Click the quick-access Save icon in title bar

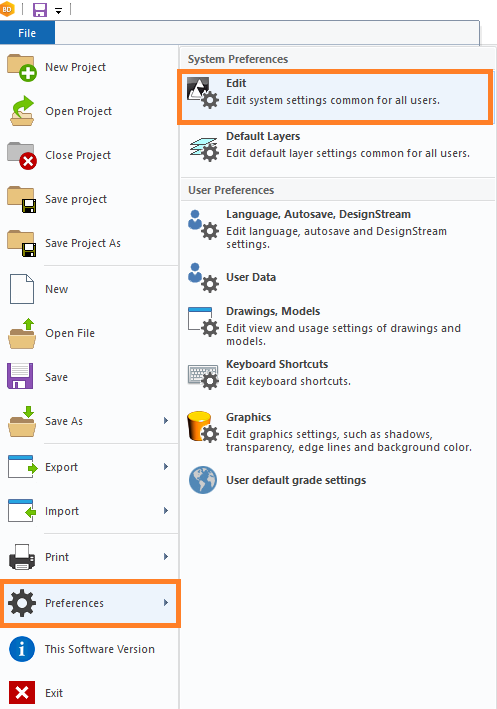40,9
